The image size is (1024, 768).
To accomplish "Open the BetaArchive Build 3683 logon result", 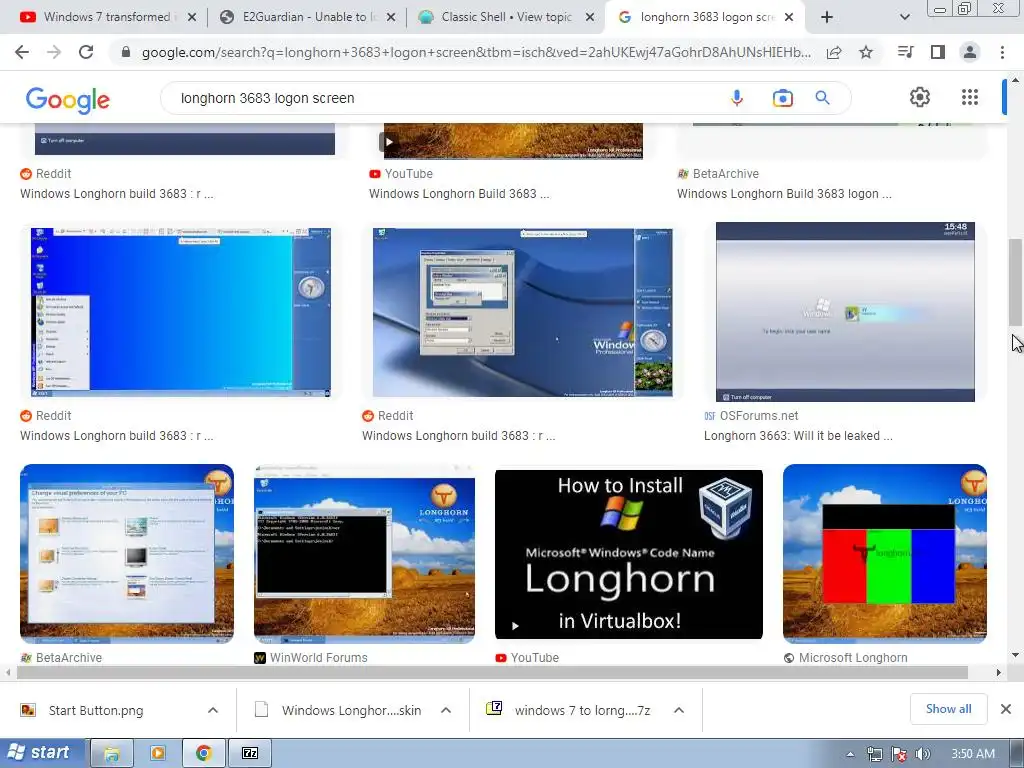I will pos(784,194).
